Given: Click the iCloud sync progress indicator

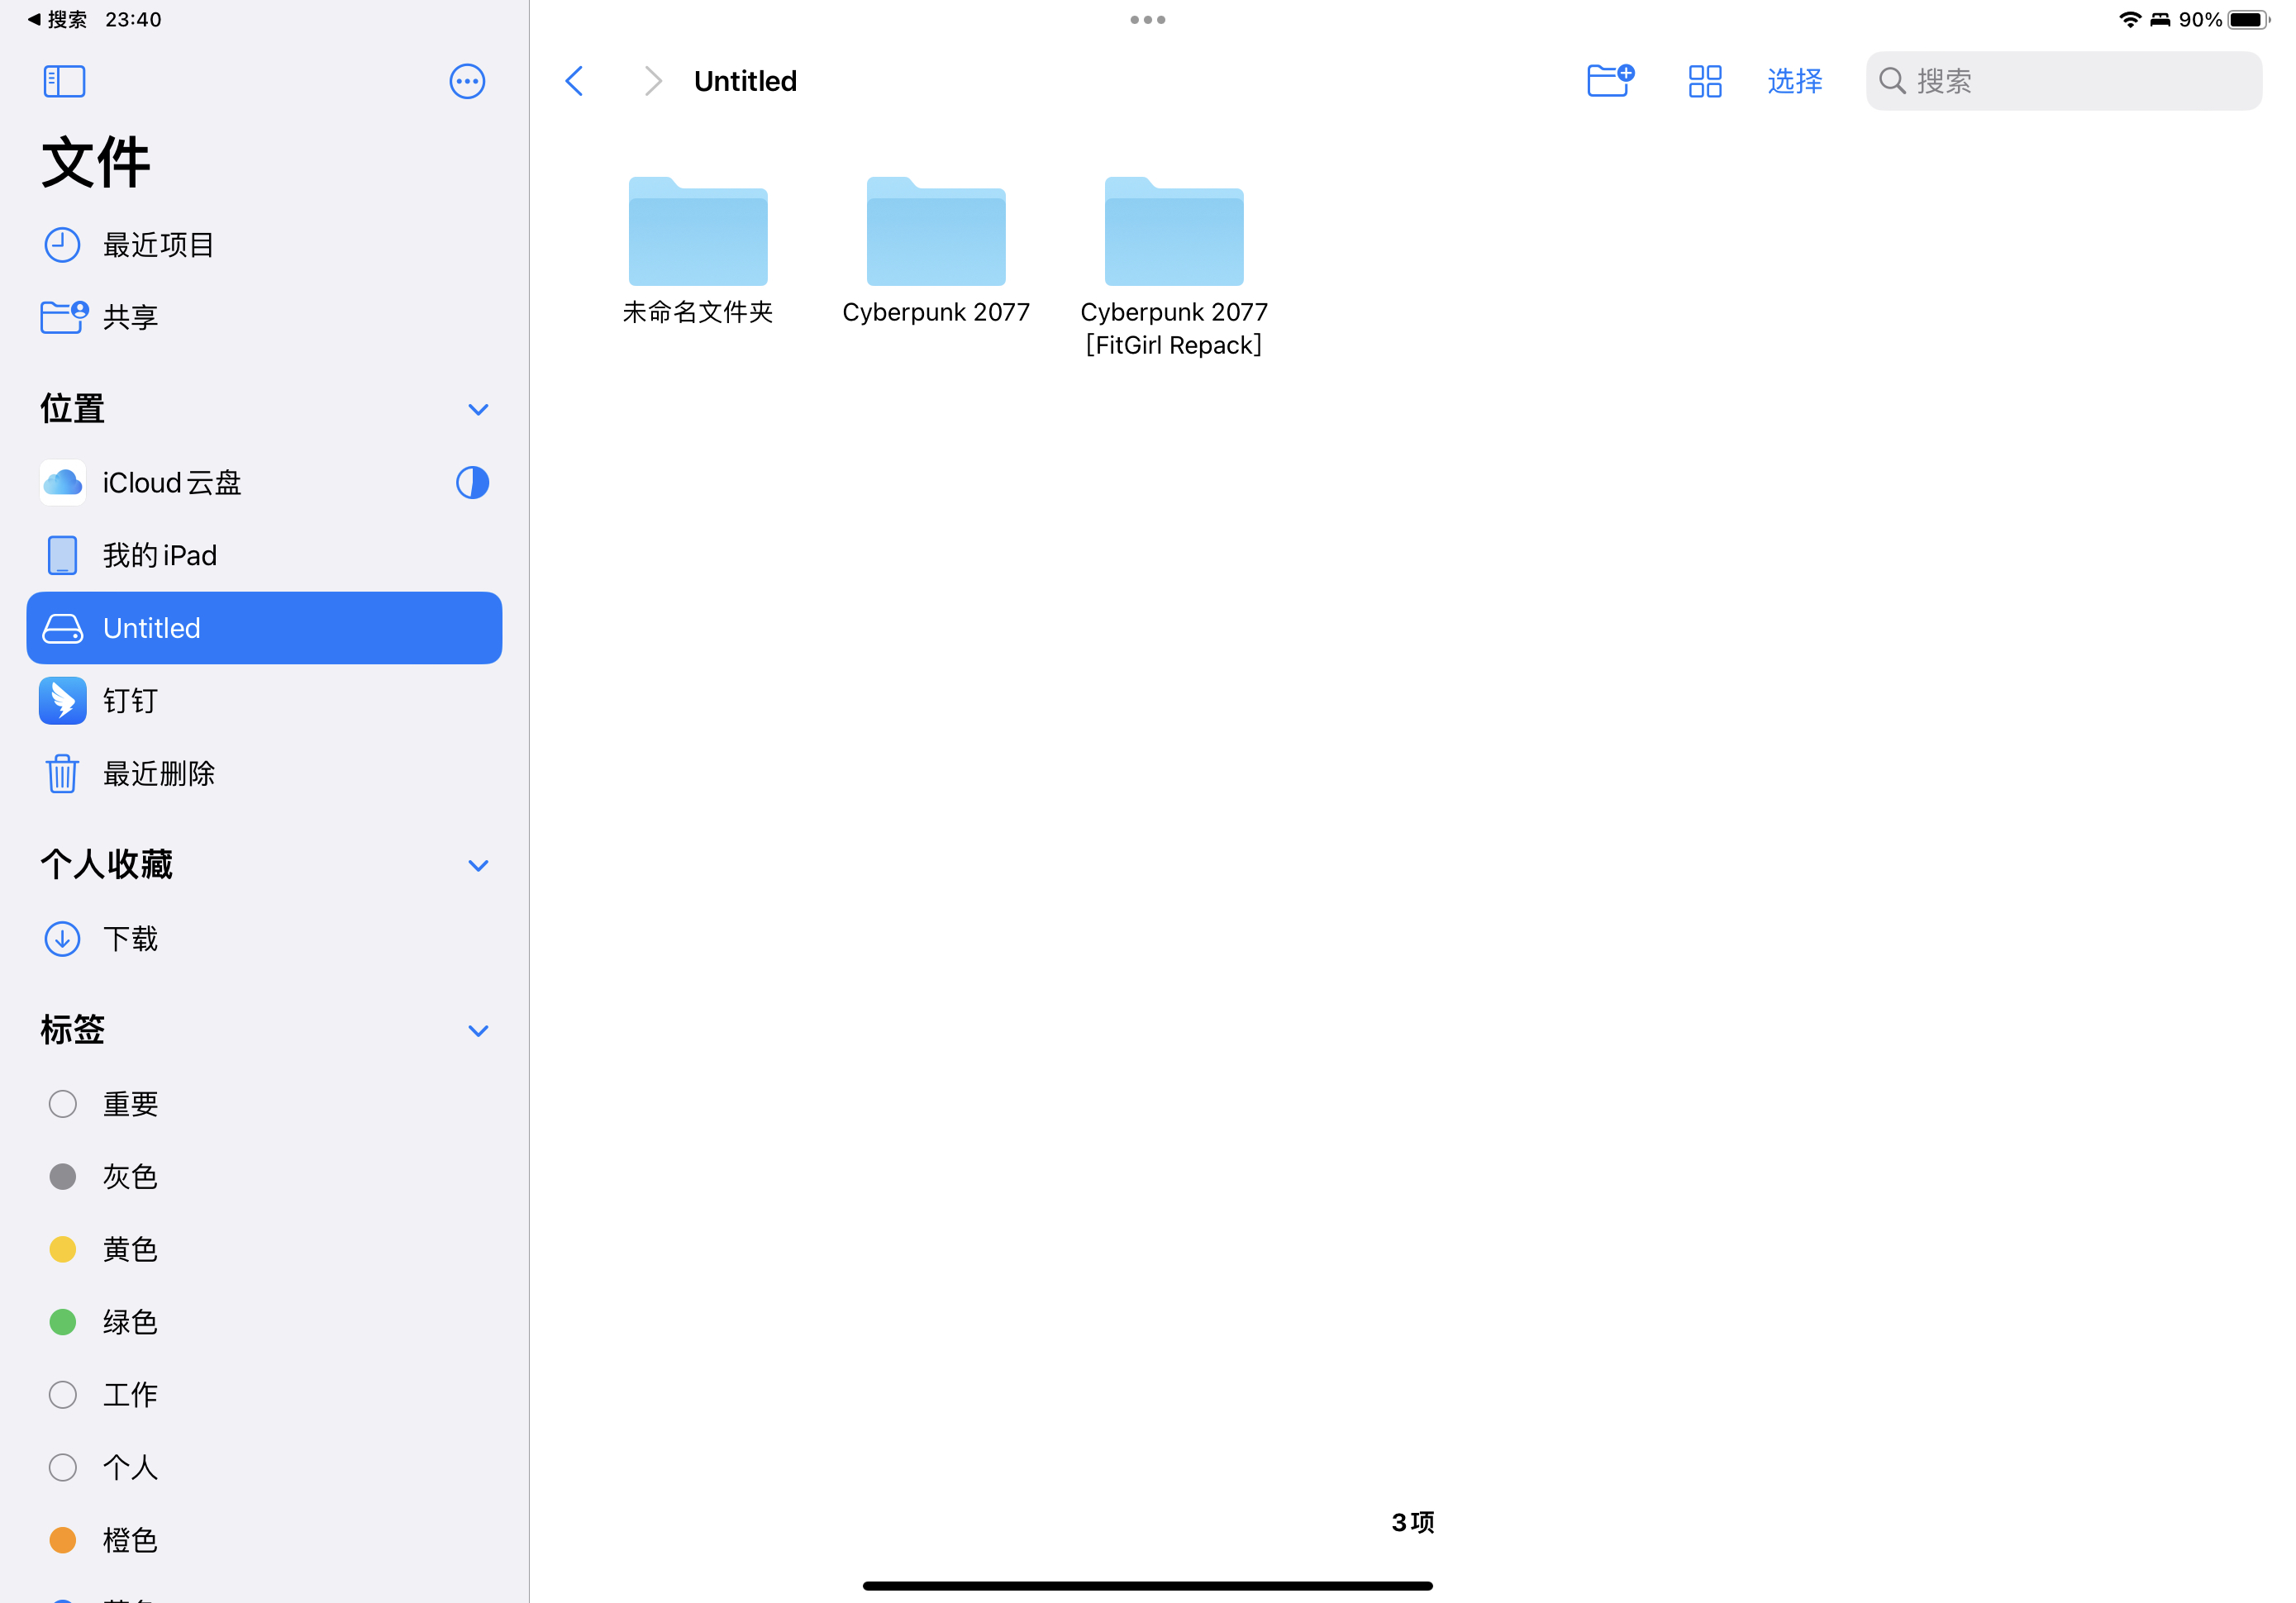Looking at the screenshot, I should 472,483.
